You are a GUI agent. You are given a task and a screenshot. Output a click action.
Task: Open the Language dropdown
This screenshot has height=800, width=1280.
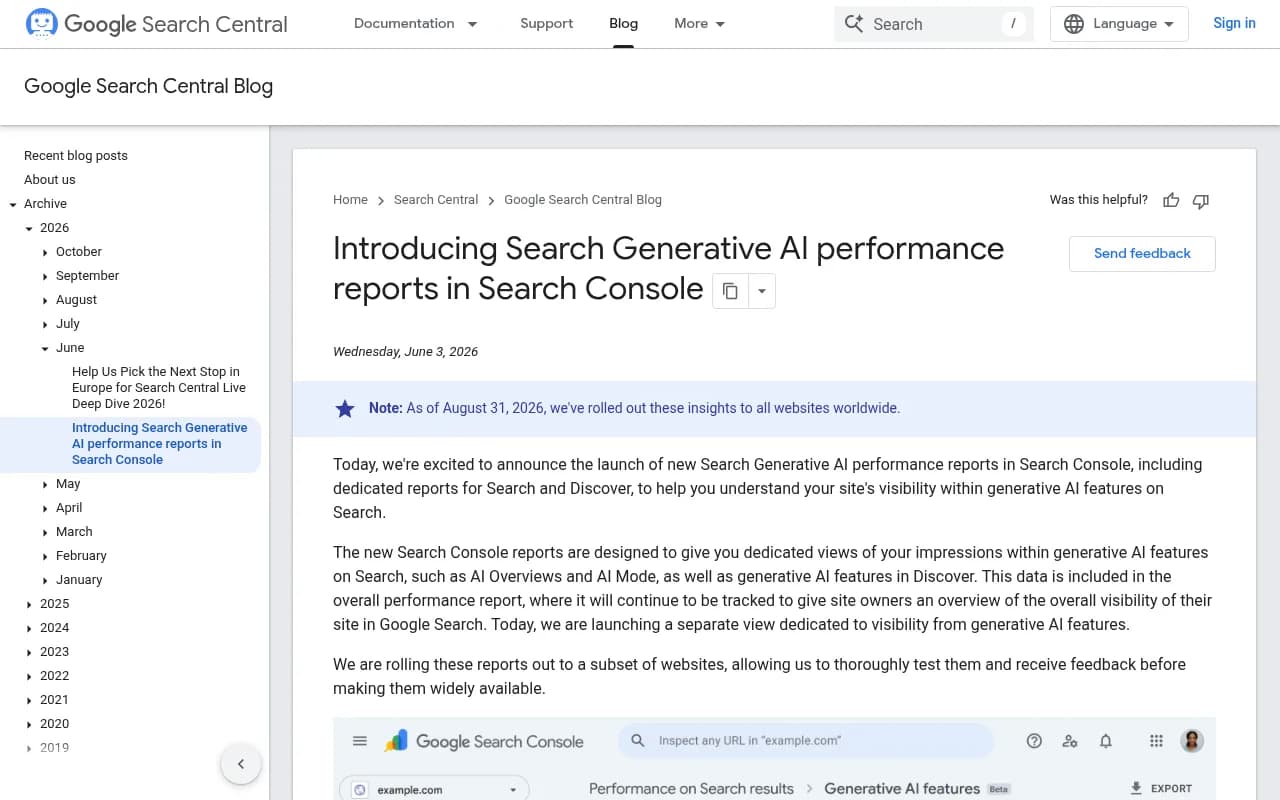tap(1119, 24)
